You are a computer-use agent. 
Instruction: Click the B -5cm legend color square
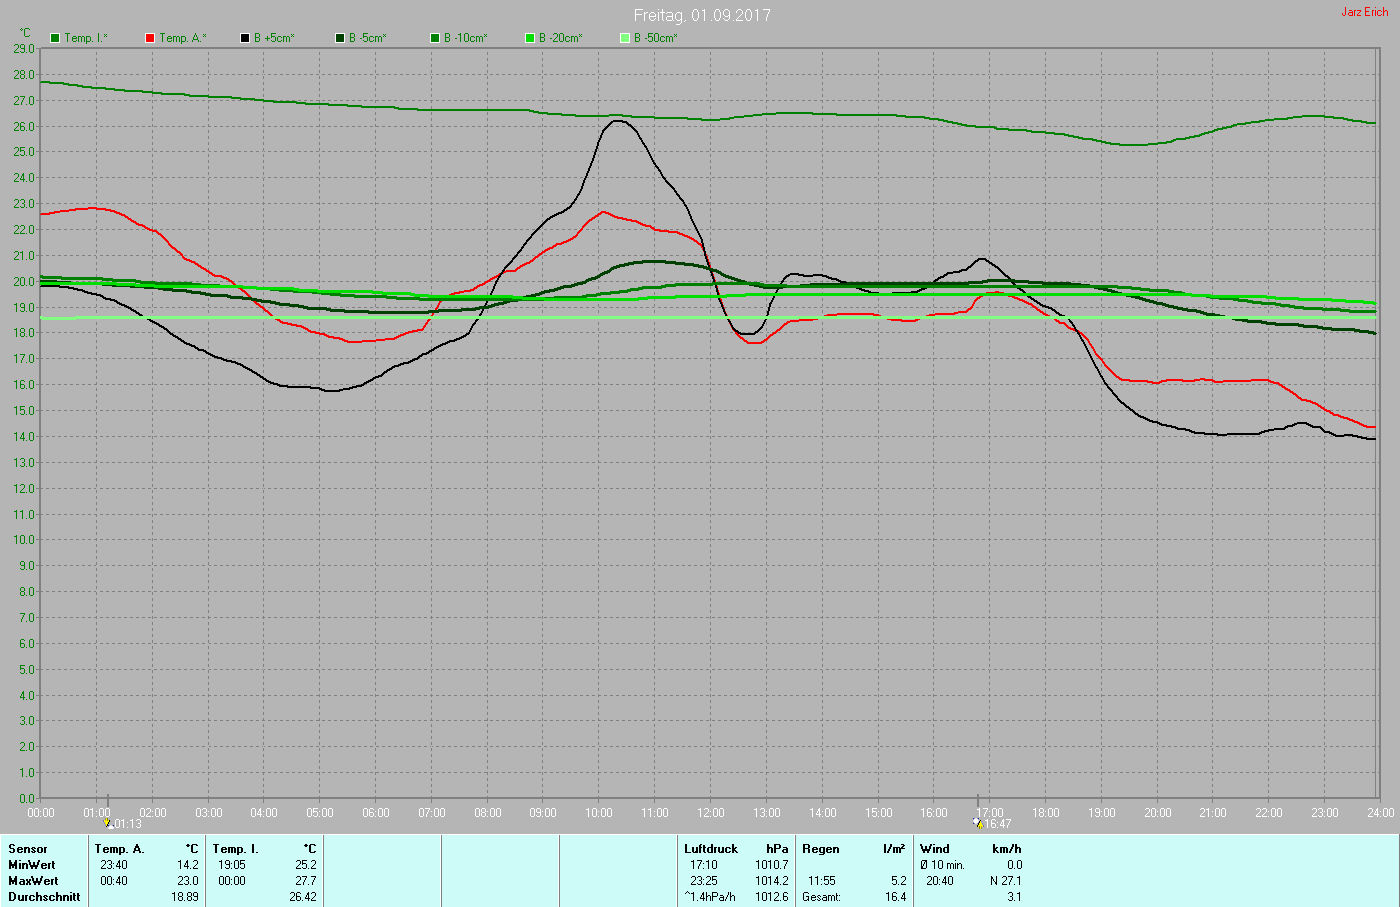click(x=340, y=38)
